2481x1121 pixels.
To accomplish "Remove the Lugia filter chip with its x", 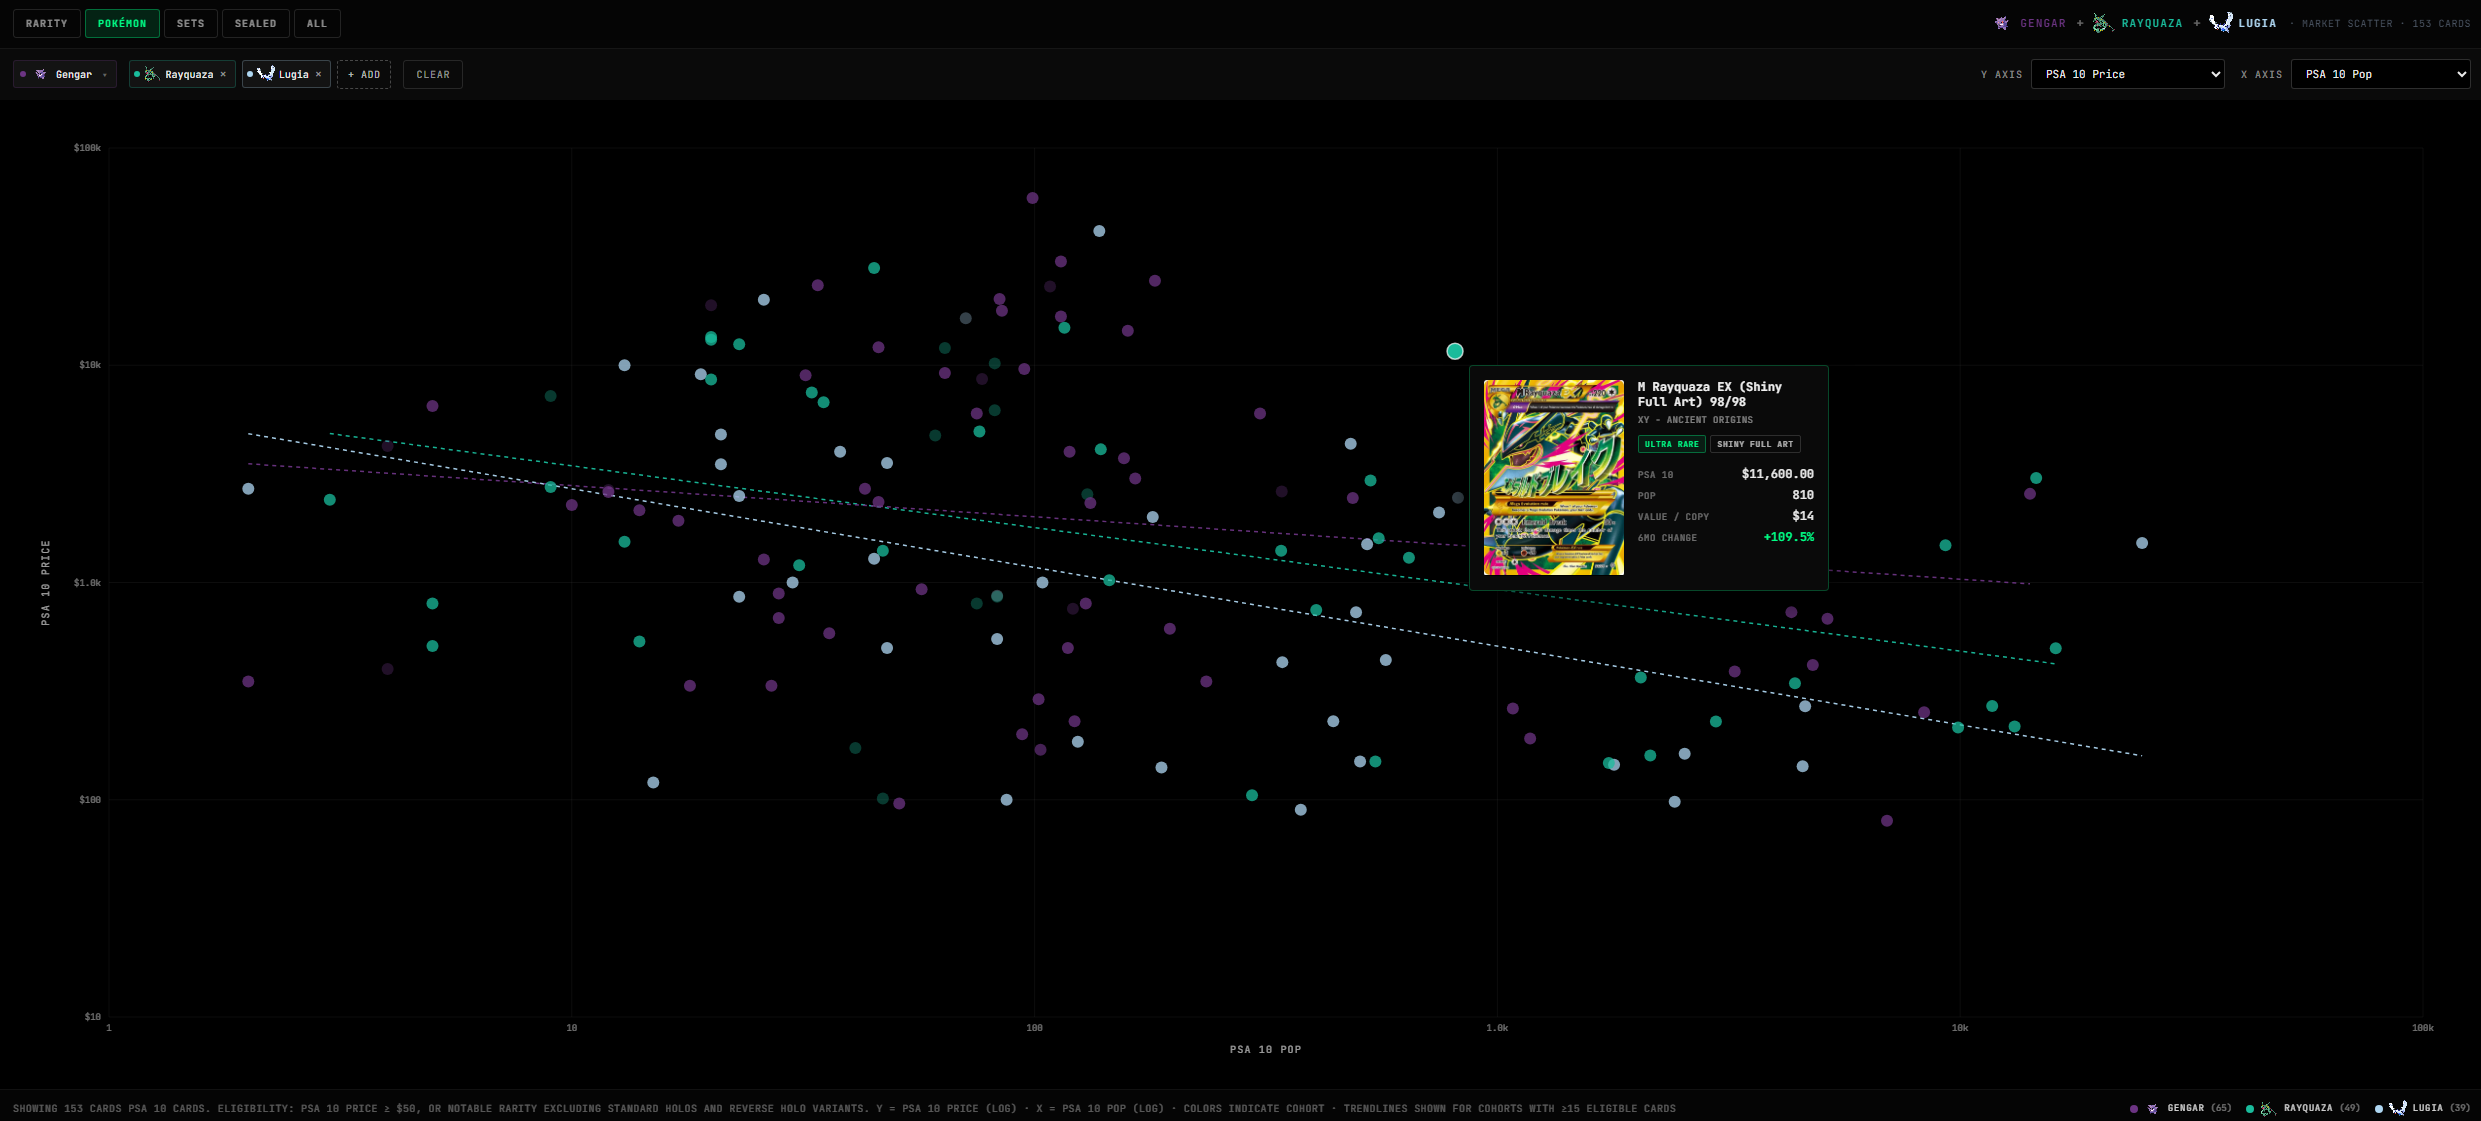I will [319, 74].
